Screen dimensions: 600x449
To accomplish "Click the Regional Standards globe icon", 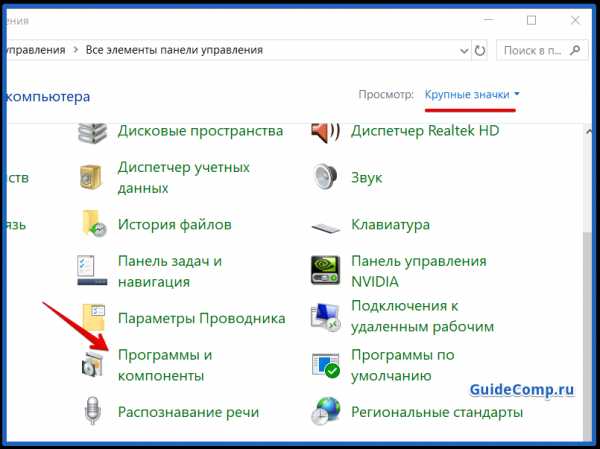I will pyautogui.click(x=326, y=411).
